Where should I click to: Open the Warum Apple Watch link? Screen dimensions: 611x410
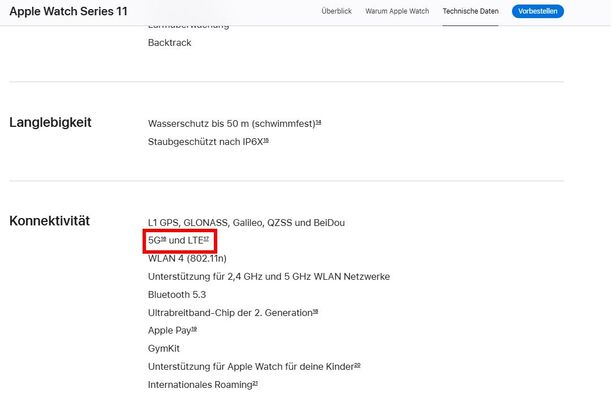pyautogui.click(x=397, y=11)
